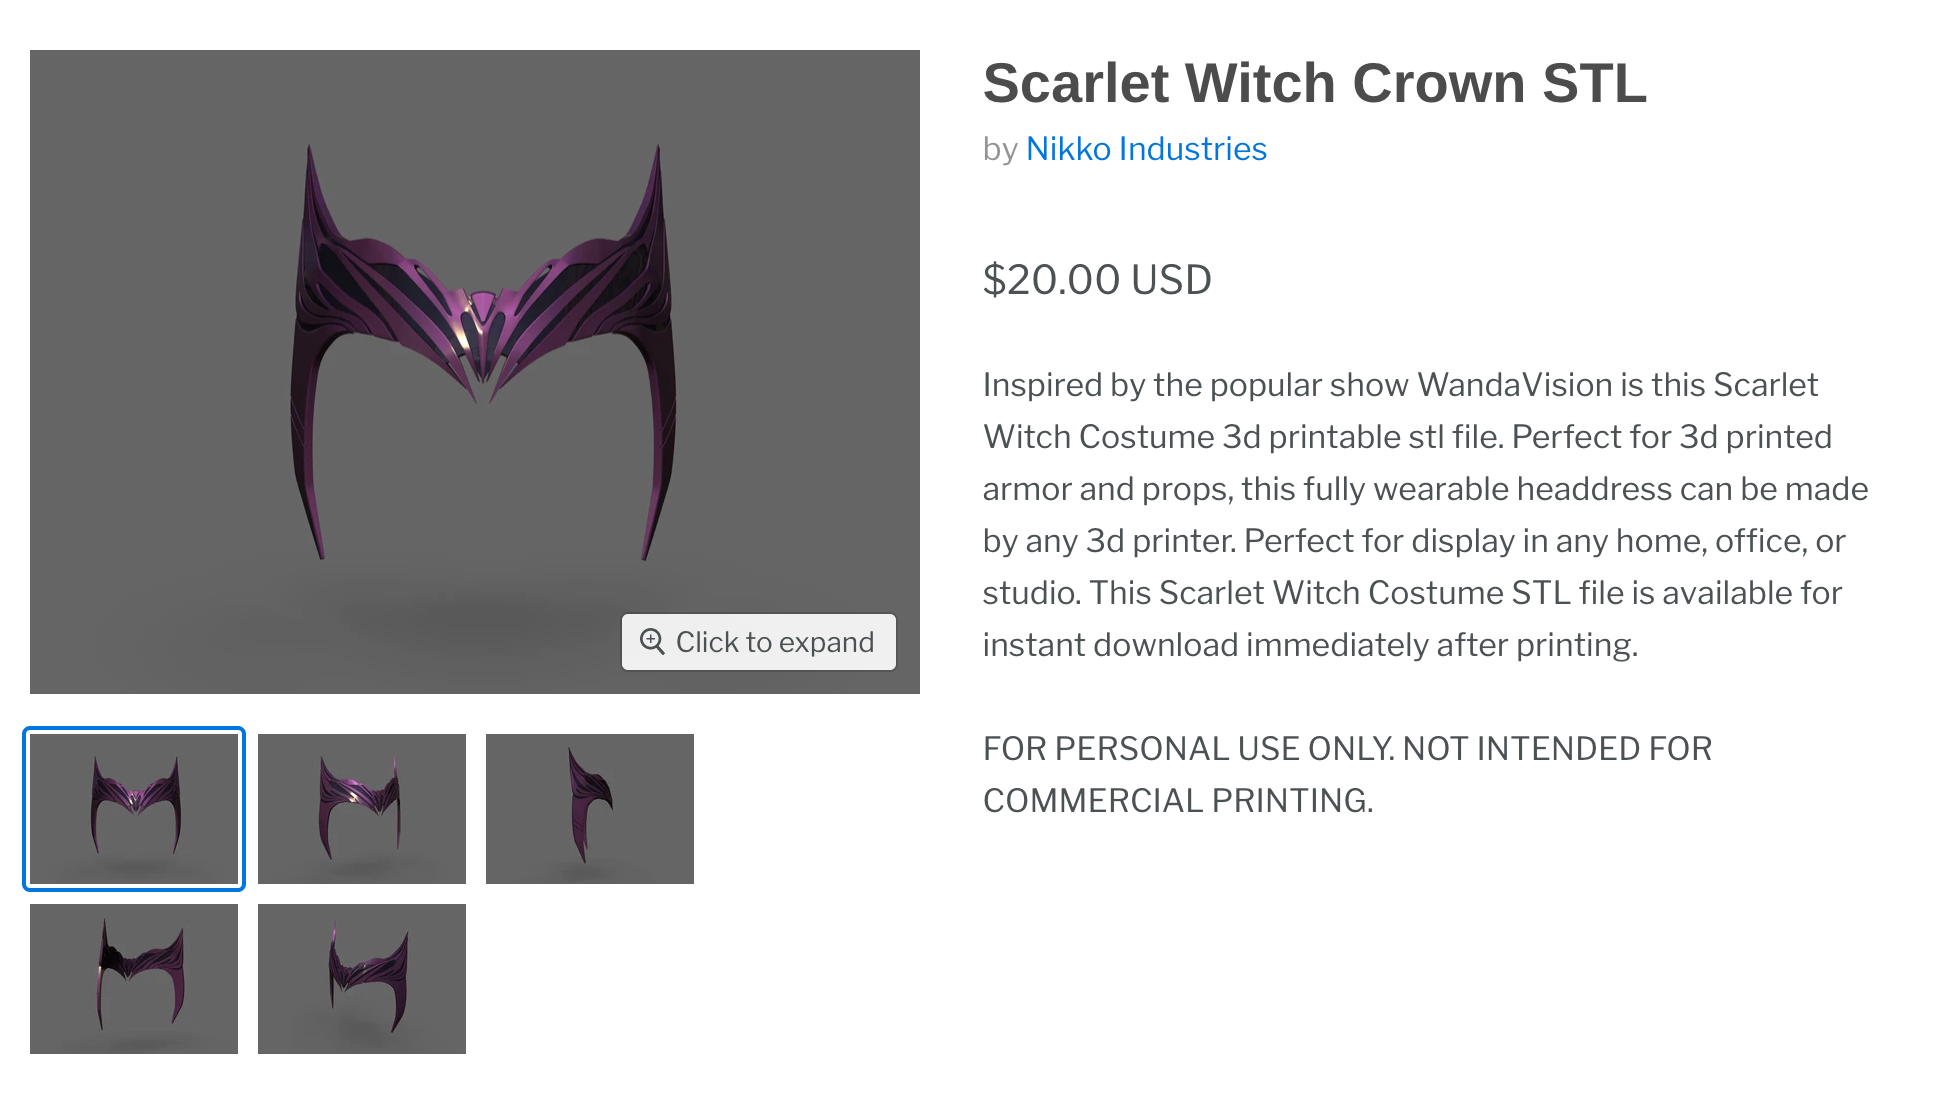Image resolution: width=1950 pixels, height=1104 pixels.
Task: Click the left horn tip of large crown
Action: pyautogui.click(x=310, y=153)
